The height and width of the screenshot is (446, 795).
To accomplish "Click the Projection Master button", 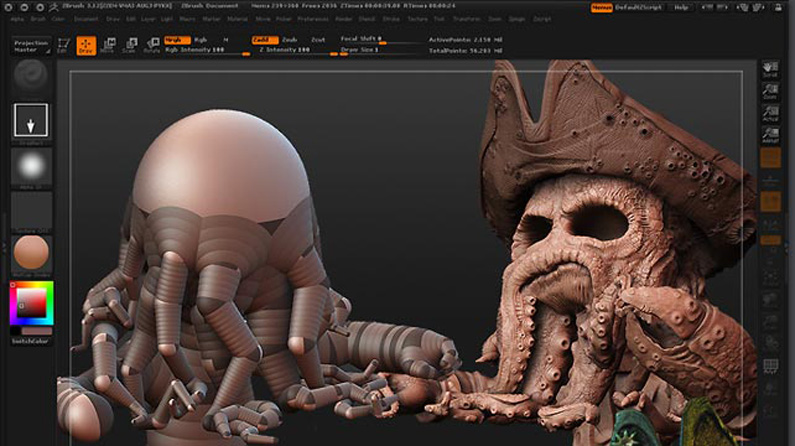I will tap(31, 46).
